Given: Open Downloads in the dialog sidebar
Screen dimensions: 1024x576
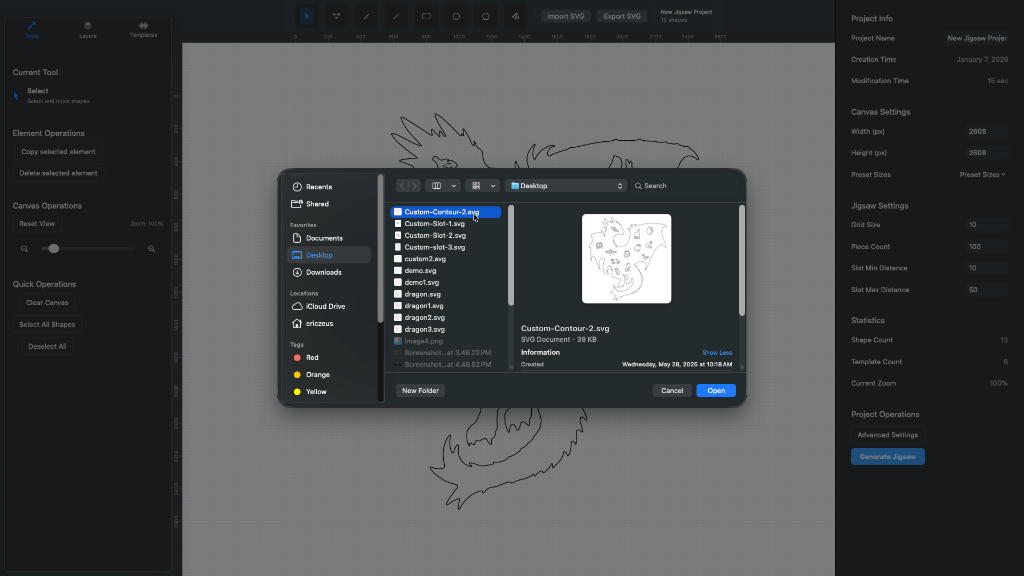Looking at the screenshot, I should coord(323,272).
